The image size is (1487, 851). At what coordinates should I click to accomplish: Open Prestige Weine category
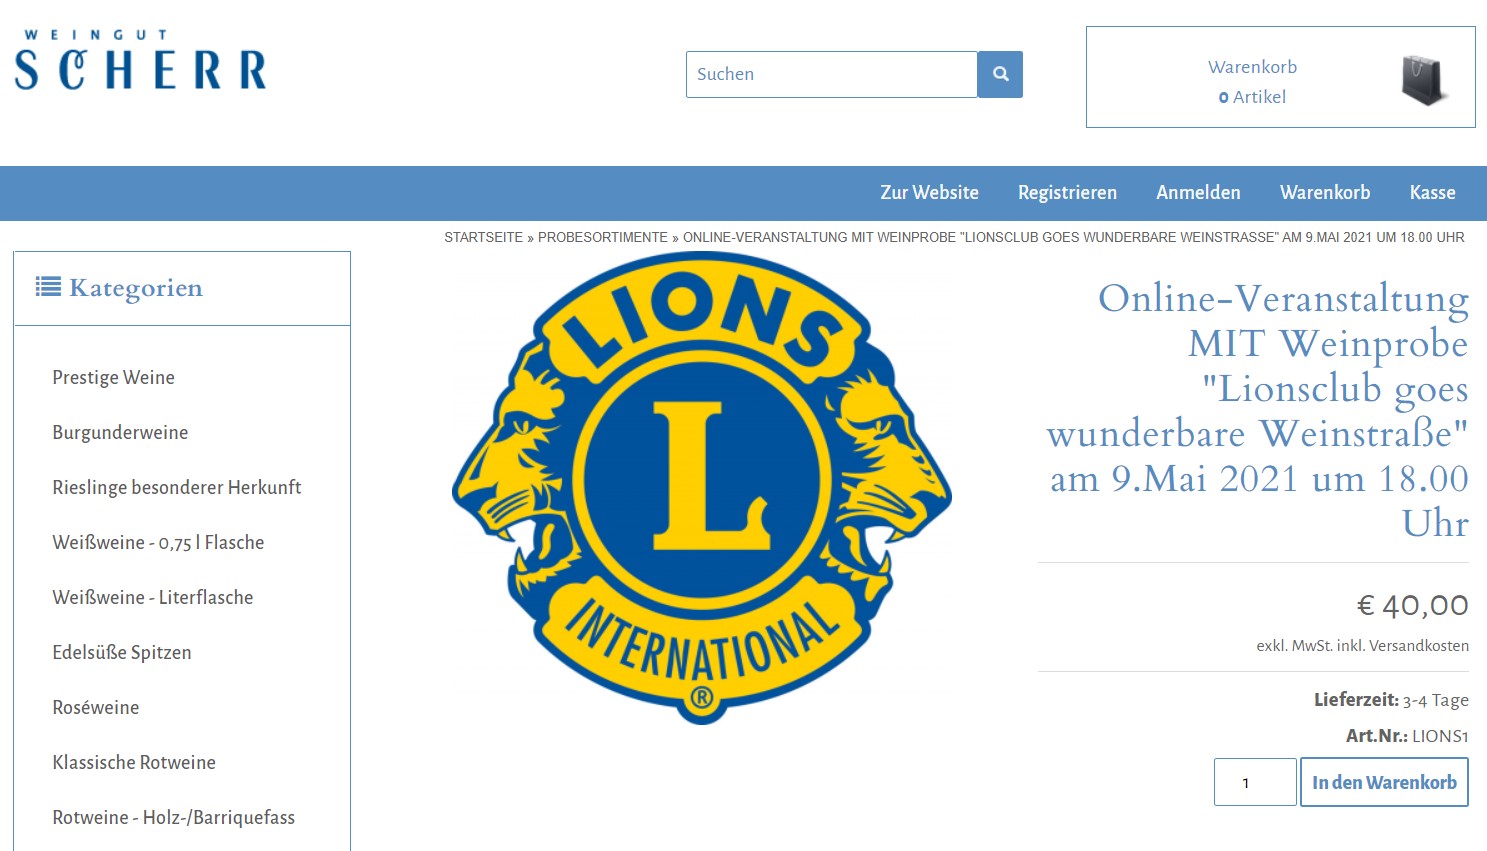click(x=113, y=377)
